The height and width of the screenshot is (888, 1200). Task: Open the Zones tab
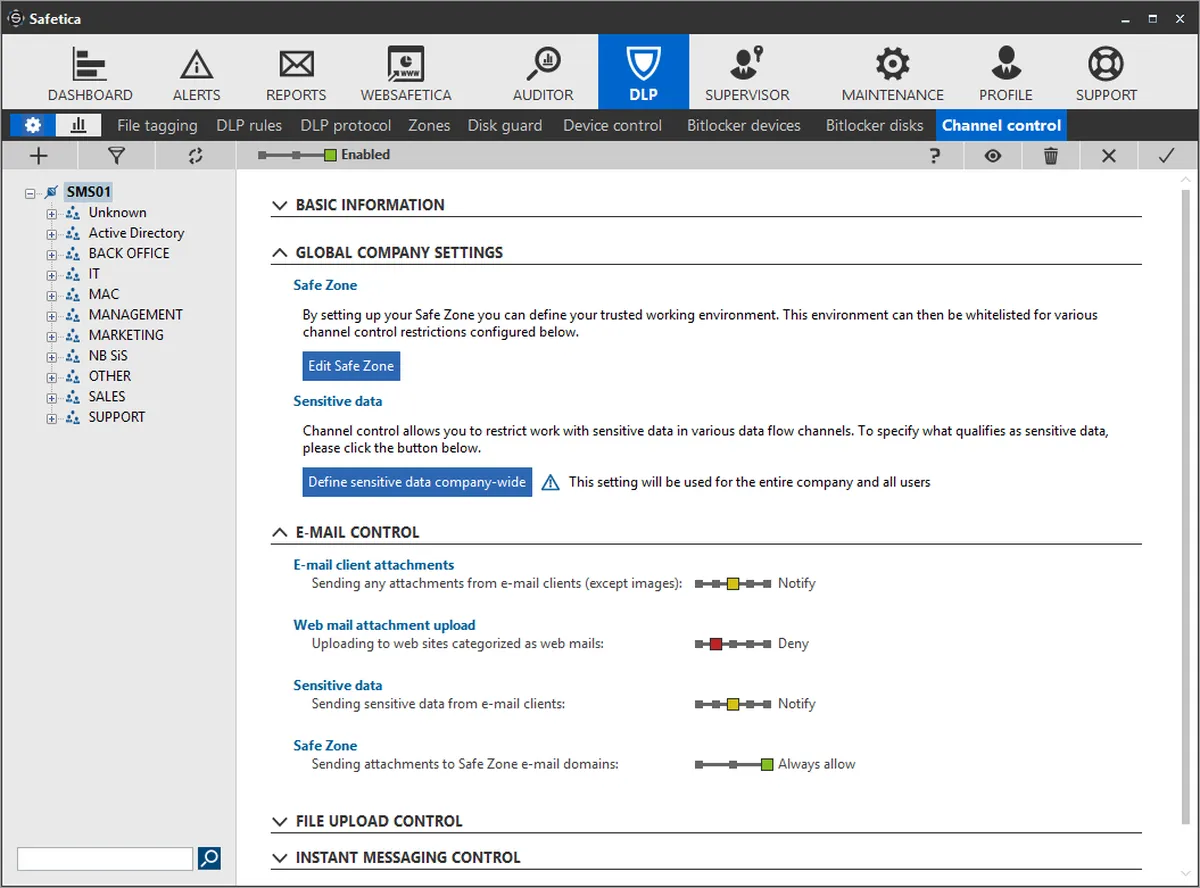point(429,125)
